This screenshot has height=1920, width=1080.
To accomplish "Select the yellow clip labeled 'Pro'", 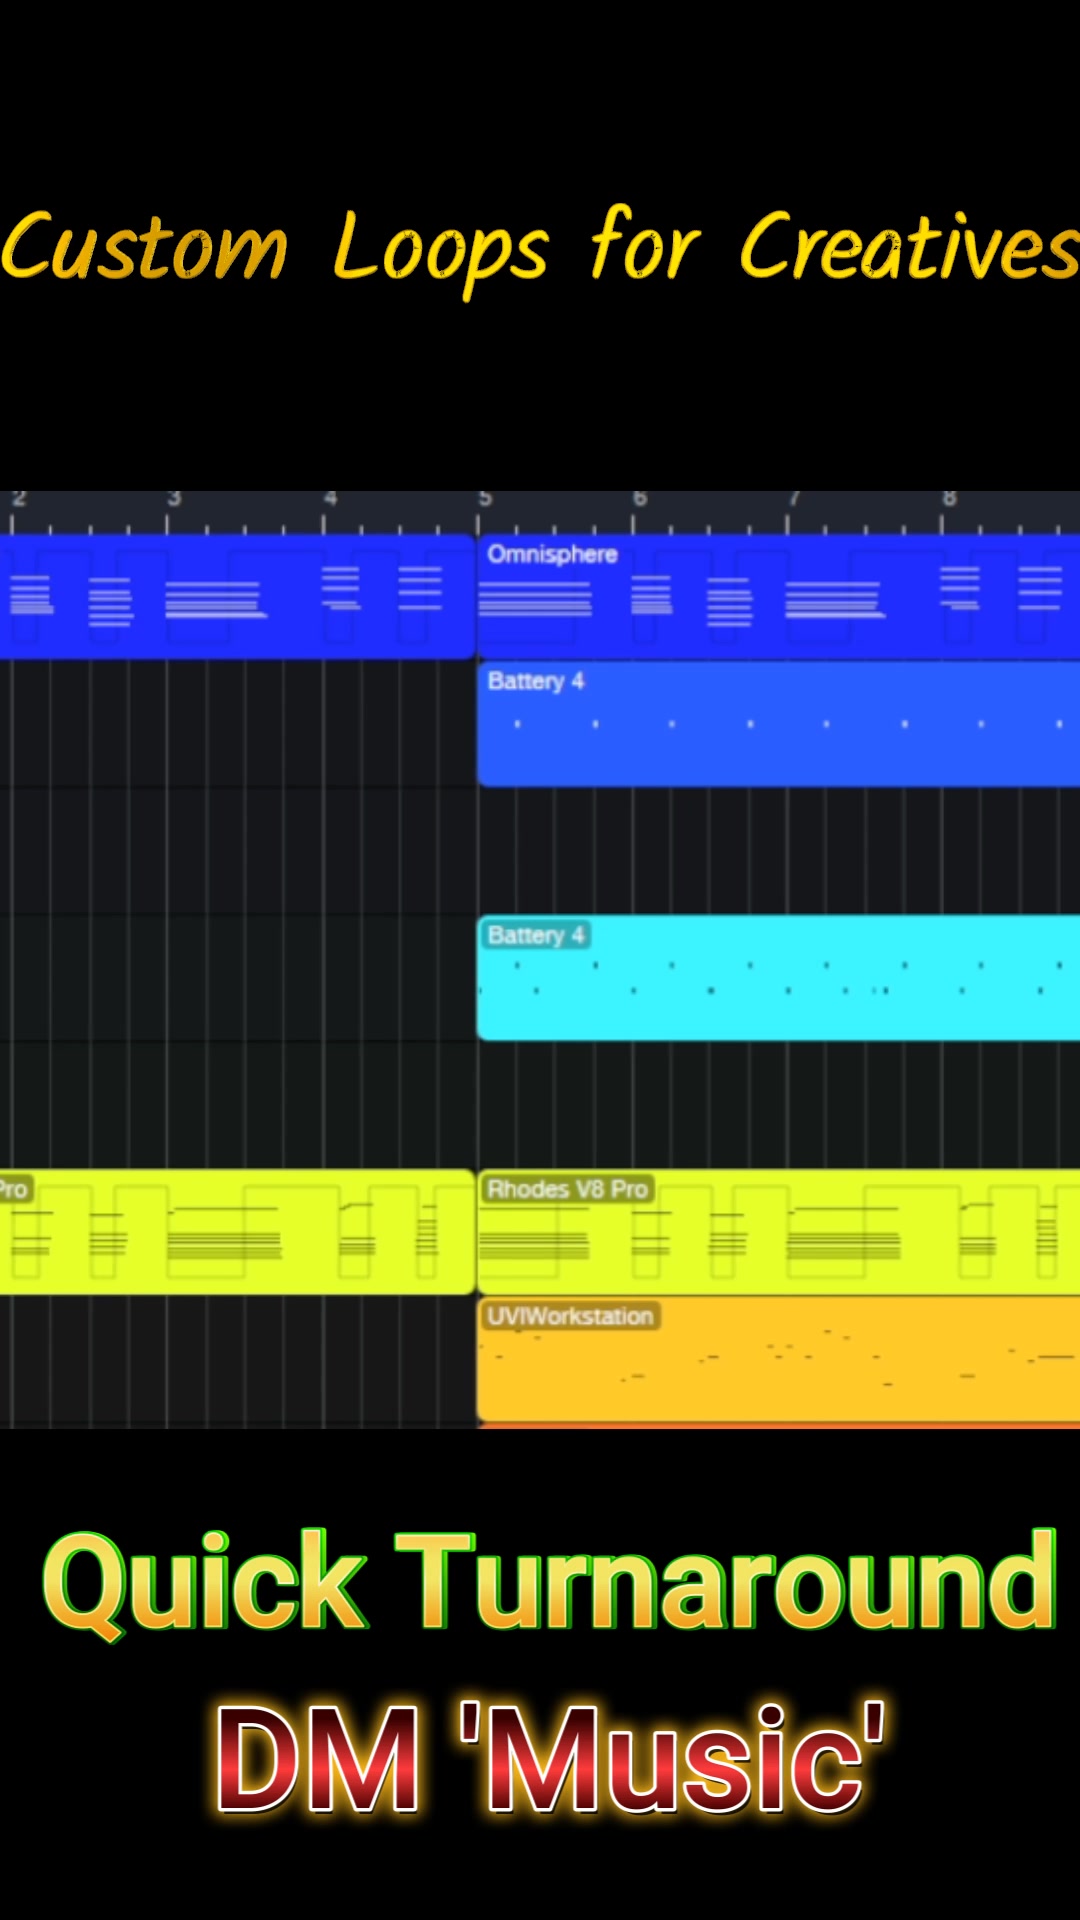I will point(237,1232).
